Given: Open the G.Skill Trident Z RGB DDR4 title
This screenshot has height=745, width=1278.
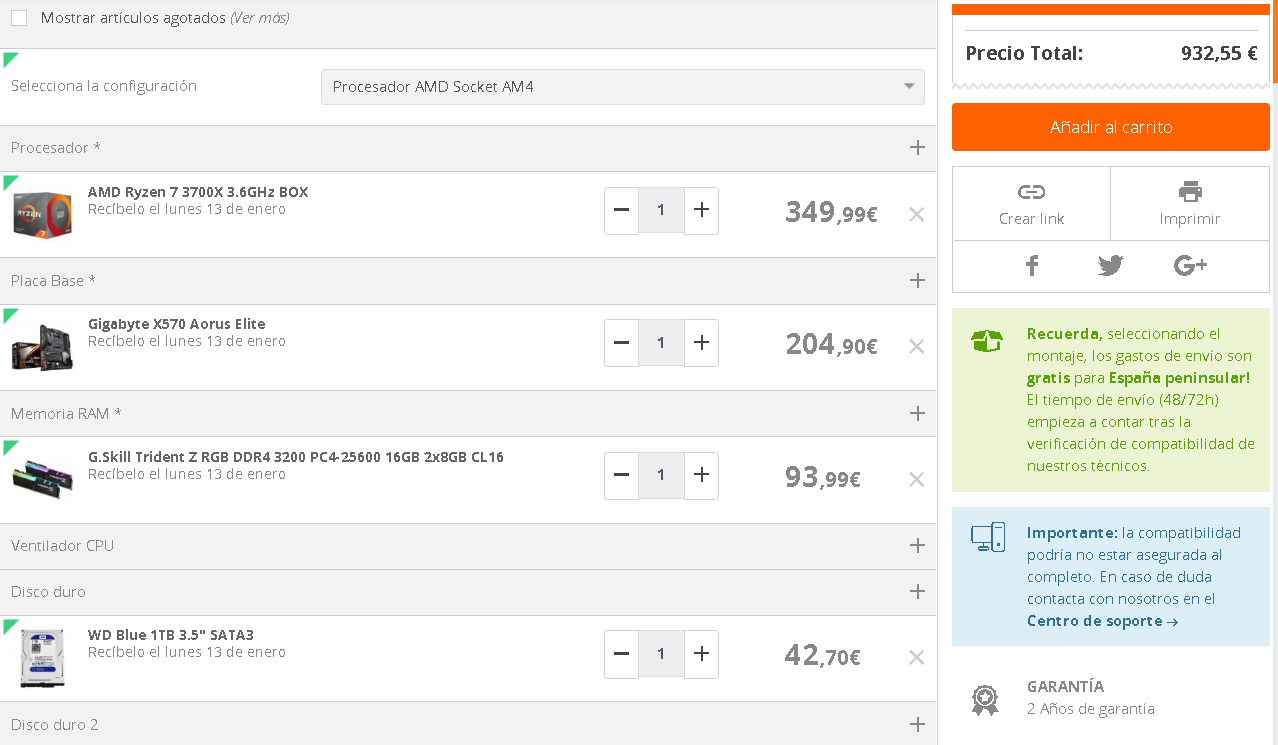Looking at the screenshot, I should [x=296, y=457].
